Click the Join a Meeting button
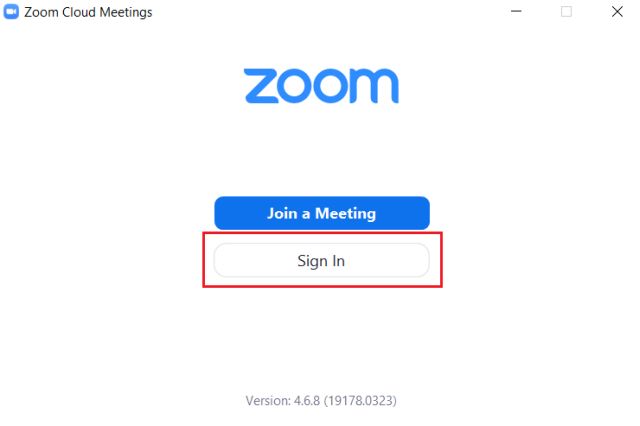The image size is (640, 426). [322, 213]
